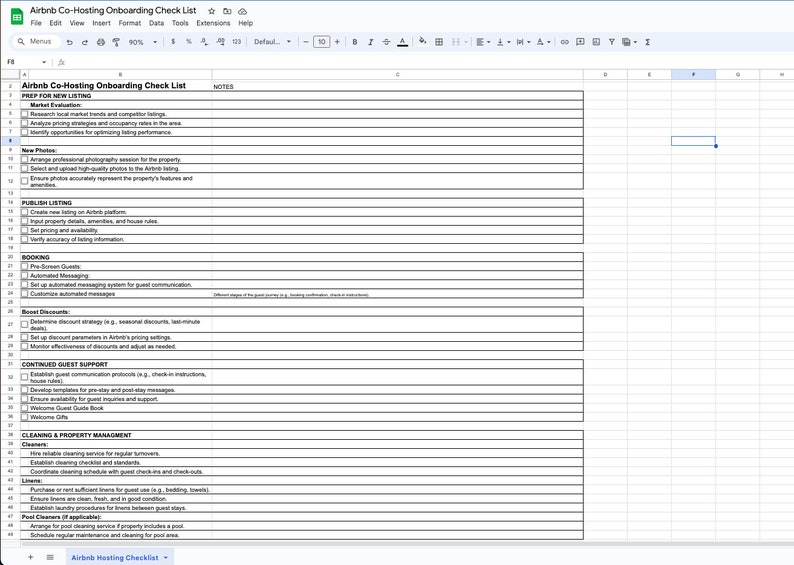Insert a chart
Viewport: 794px width, 565px height.
click(596, 42)
